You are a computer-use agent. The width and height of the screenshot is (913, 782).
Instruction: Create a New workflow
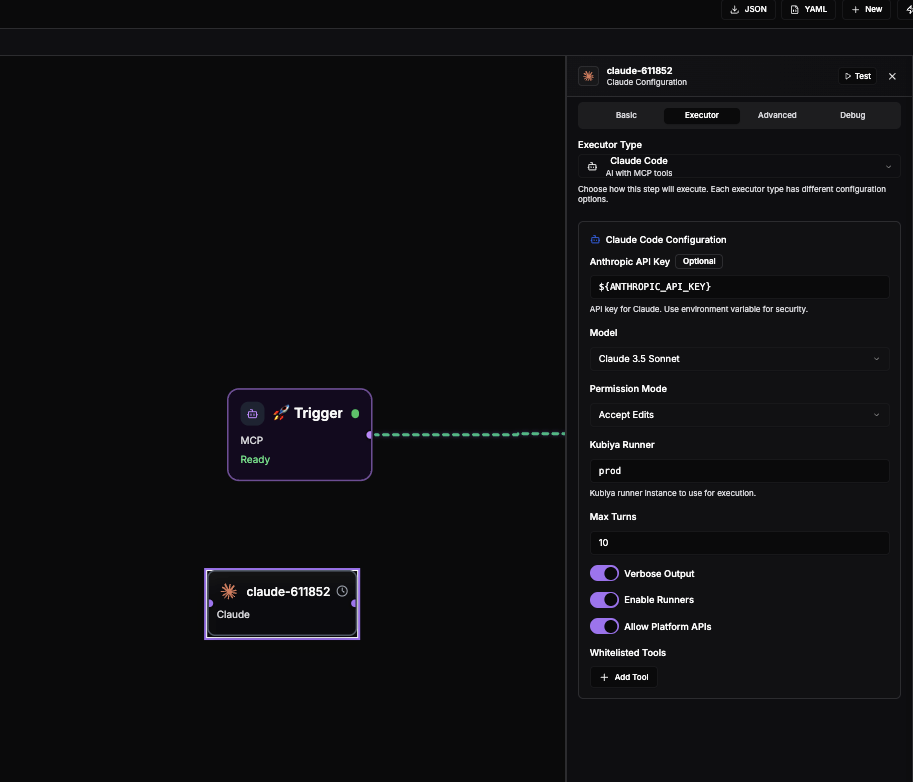pyautogui.click(x=866, y=9)
